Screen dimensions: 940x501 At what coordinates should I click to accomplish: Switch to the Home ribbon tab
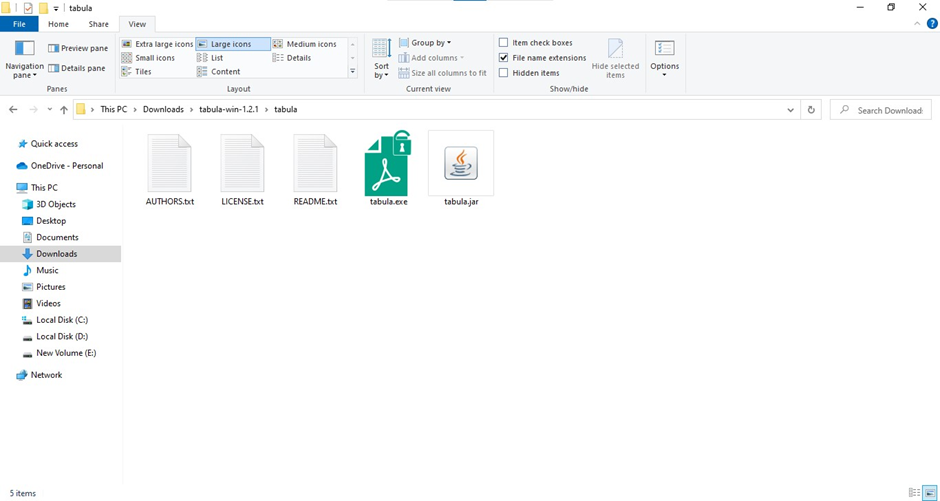[58, 24]
